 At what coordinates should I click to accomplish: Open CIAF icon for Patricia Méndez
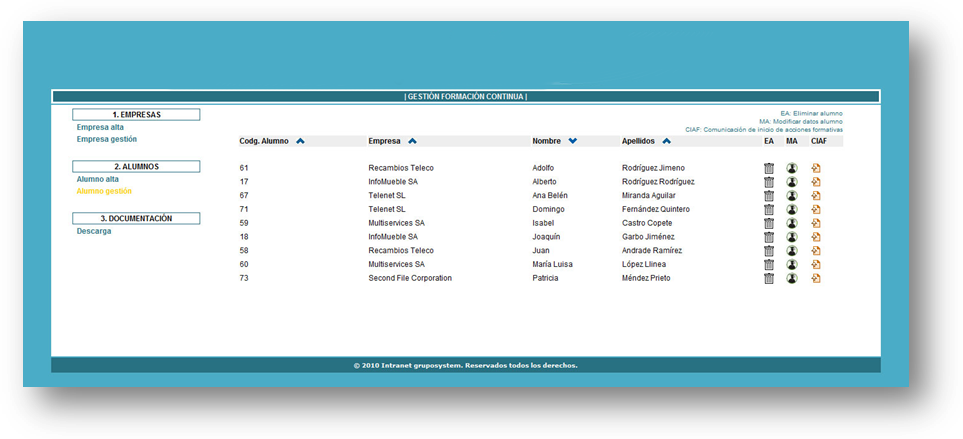(x=816, y=279)
